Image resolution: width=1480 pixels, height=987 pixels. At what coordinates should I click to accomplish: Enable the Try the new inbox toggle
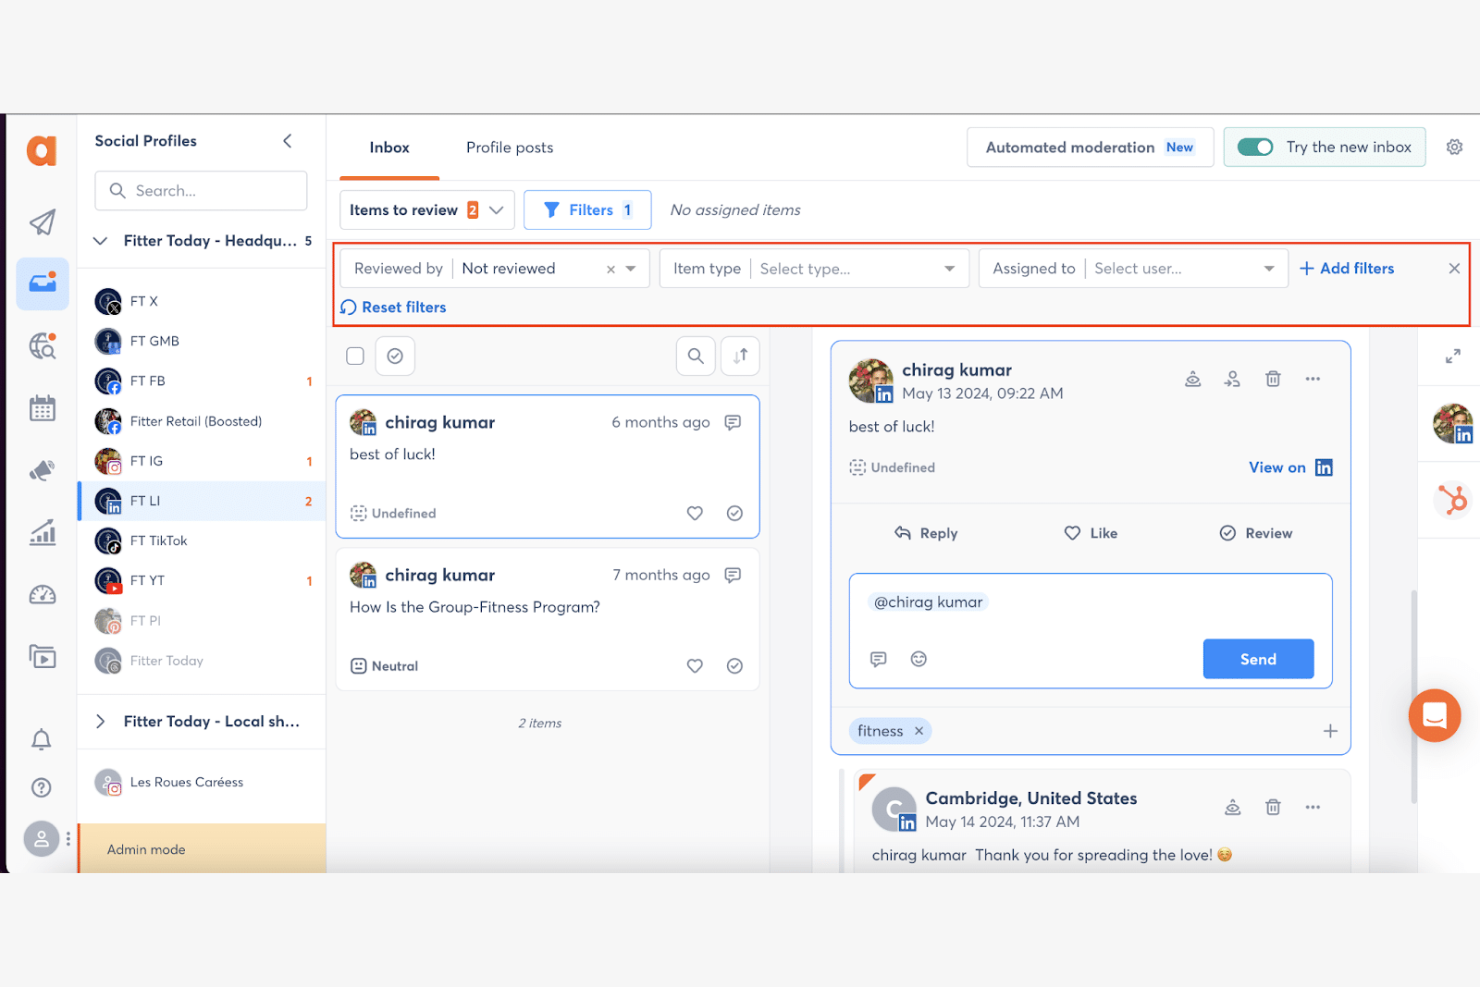1255,146
